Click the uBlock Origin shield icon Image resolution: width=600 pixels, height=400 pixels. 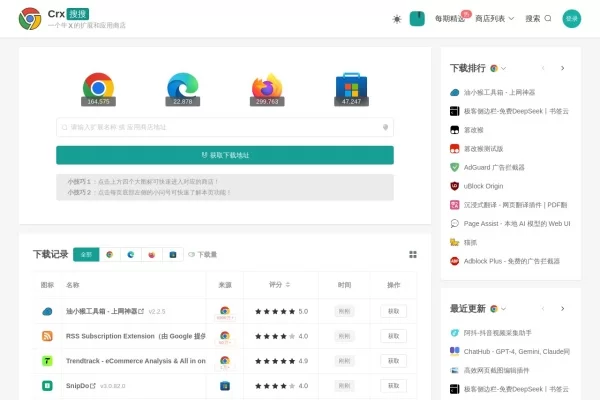[x=454, y=186]
